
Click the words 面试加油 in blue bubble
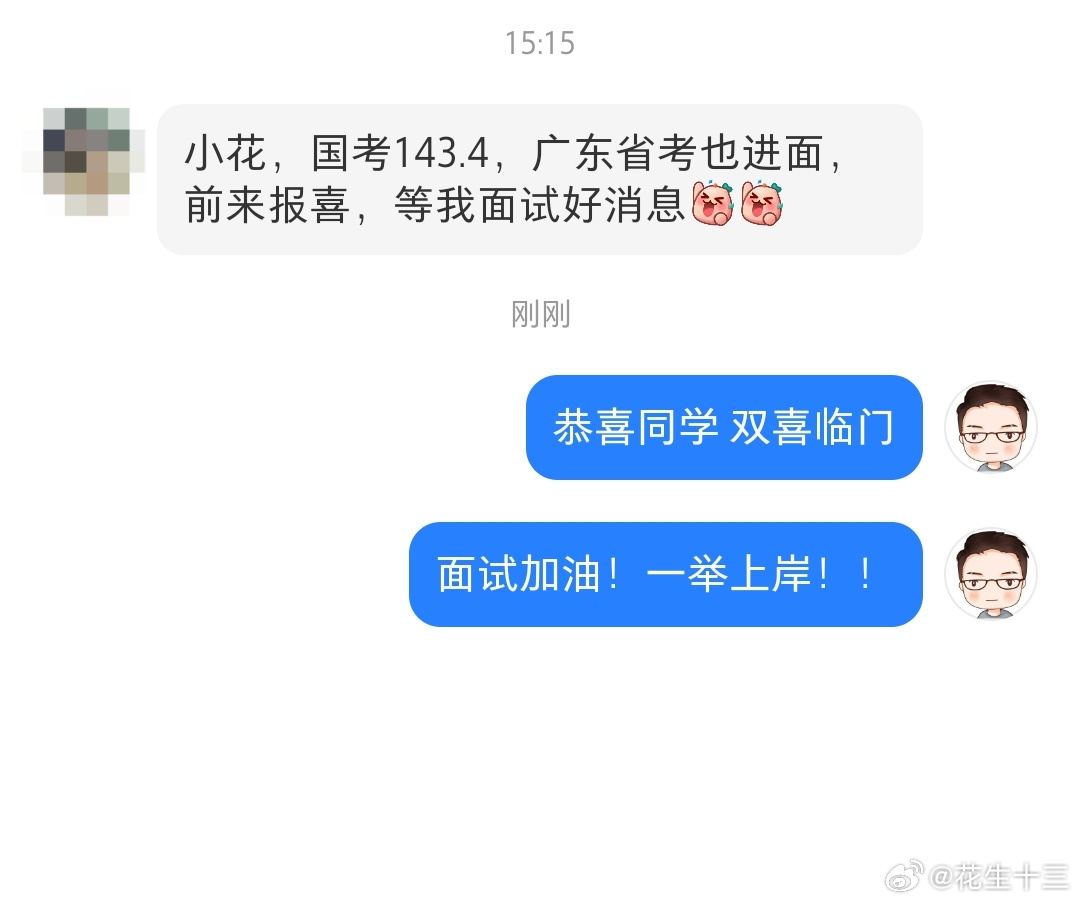pyautogui.click(x=519, y=574)
